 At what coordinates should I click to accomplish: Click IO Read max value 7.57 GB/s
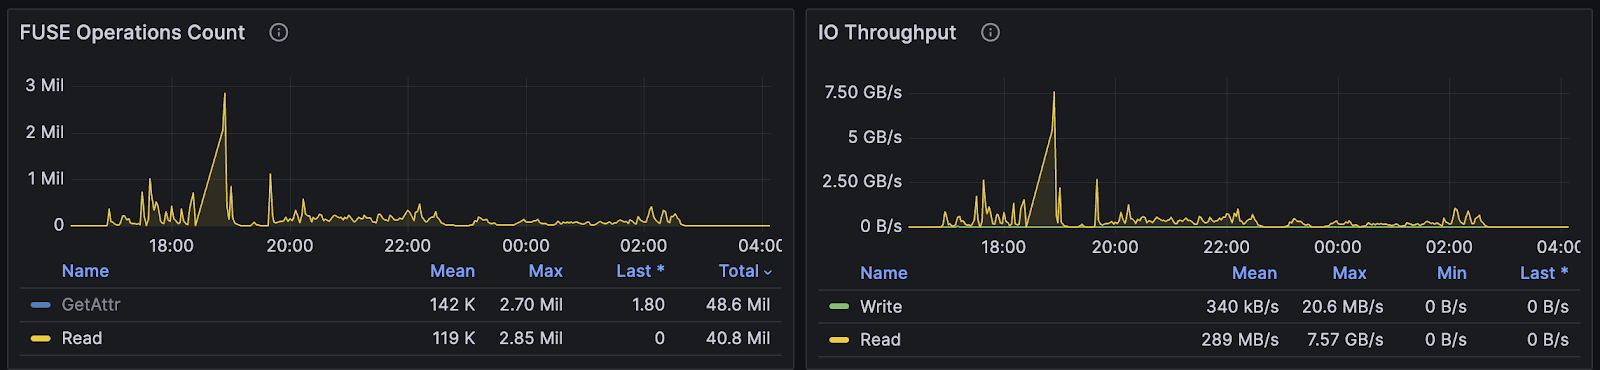tap(1345, 340)
